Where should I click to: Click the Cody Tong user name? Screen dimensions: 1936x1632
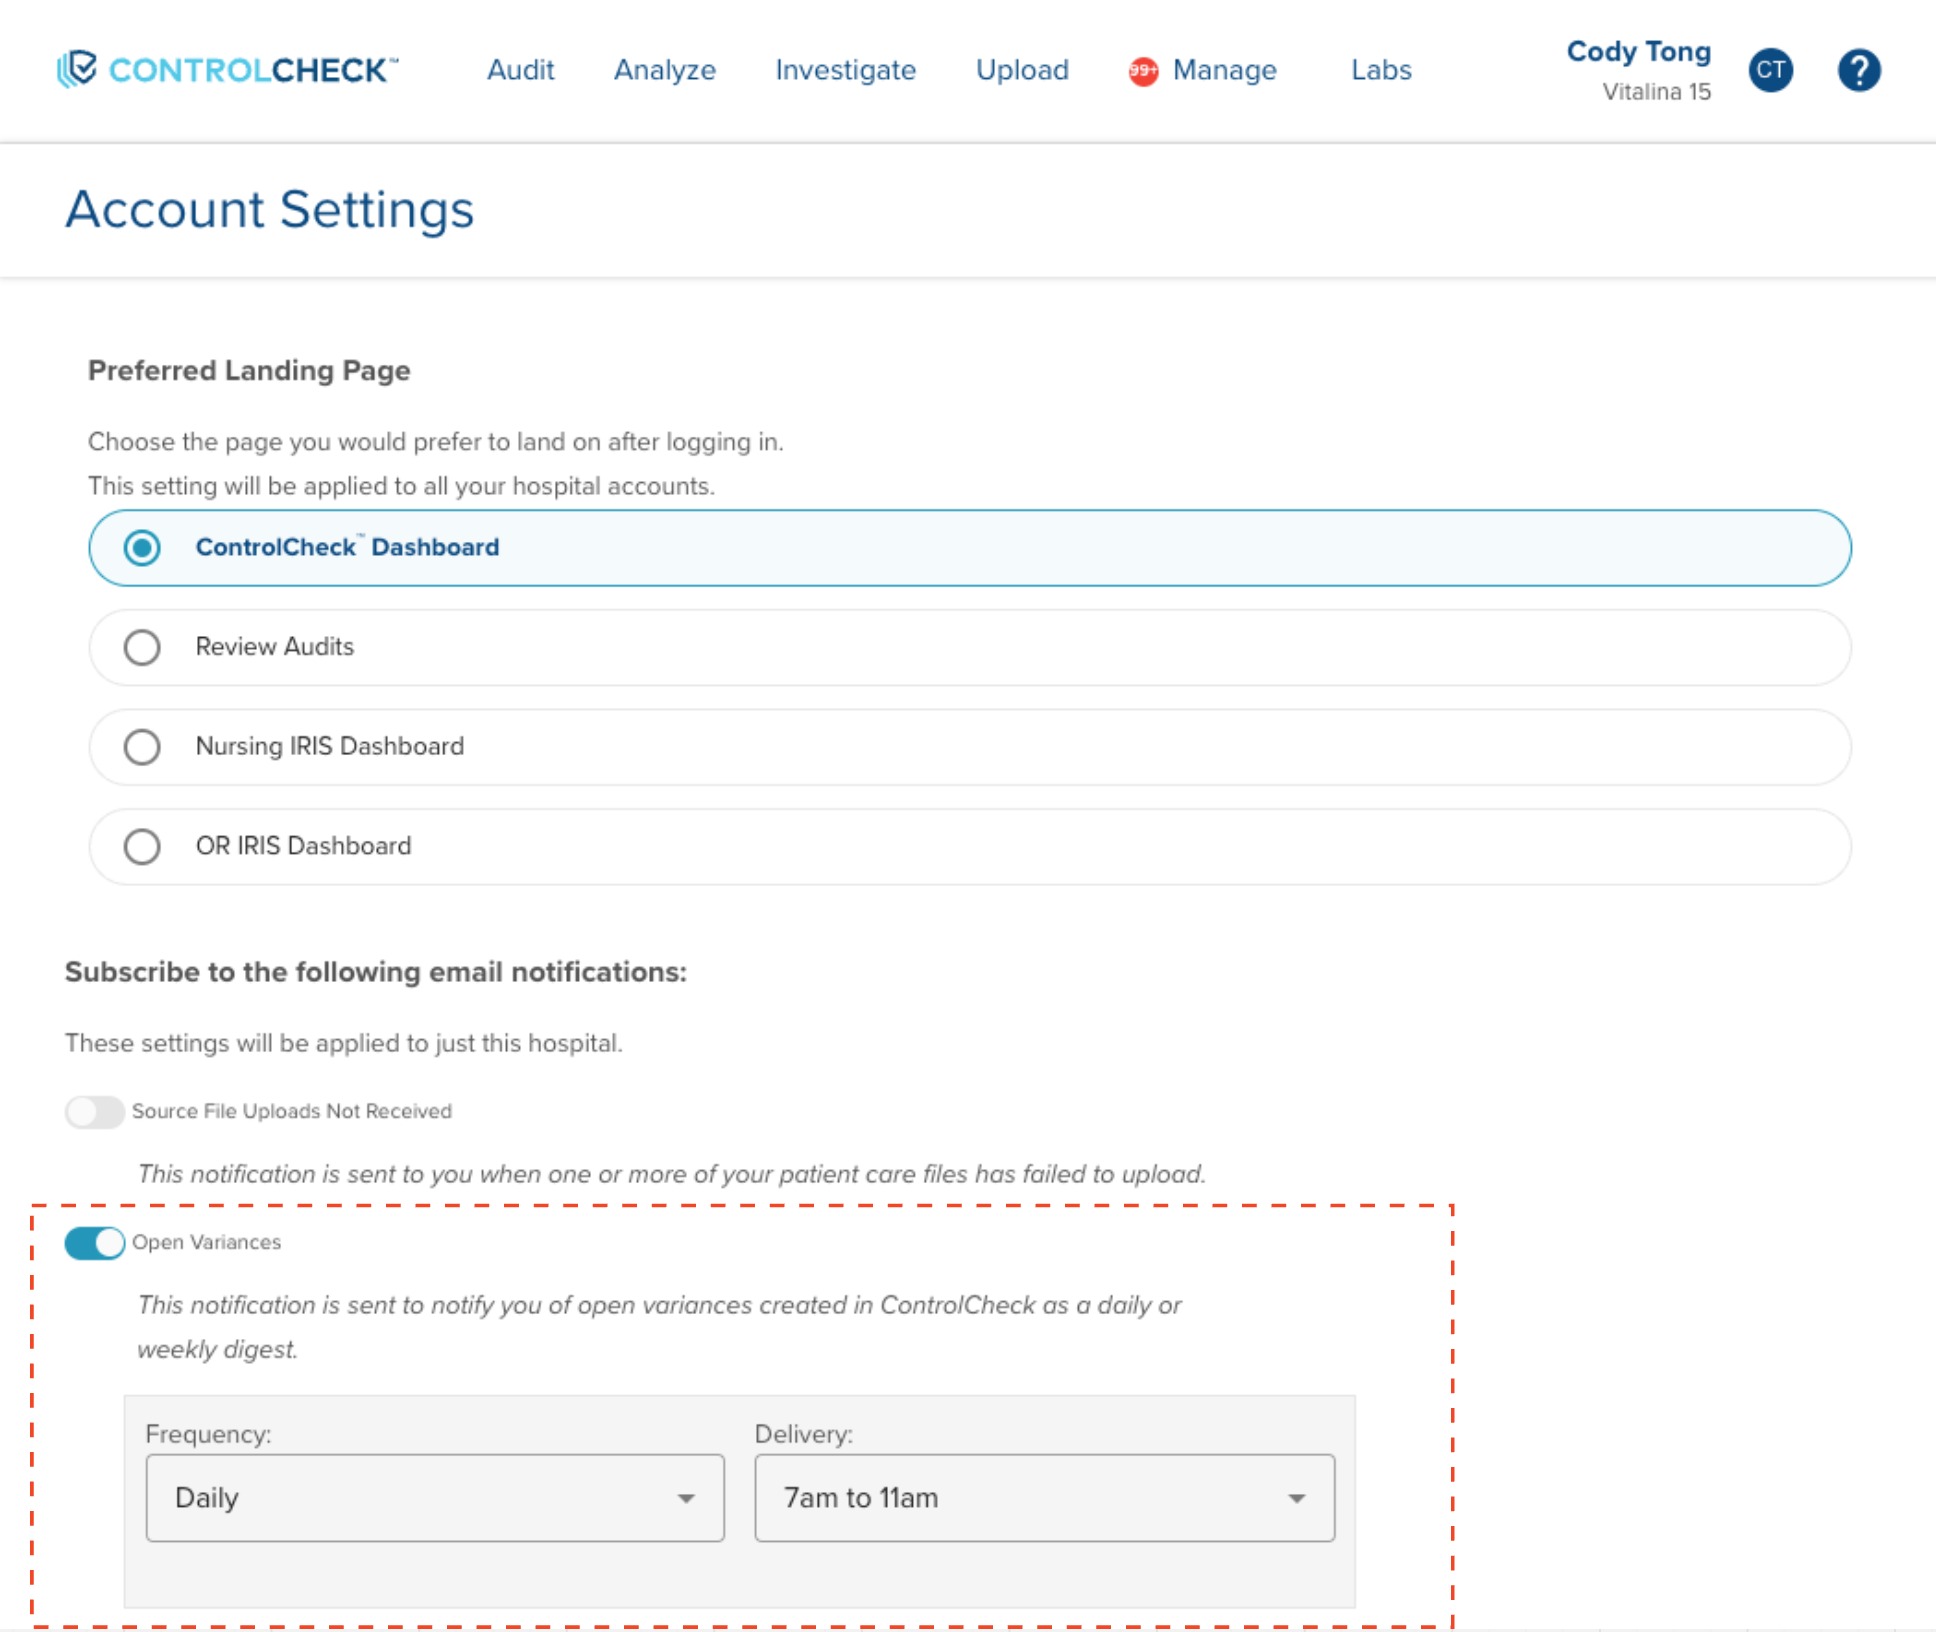(1638, 52)
